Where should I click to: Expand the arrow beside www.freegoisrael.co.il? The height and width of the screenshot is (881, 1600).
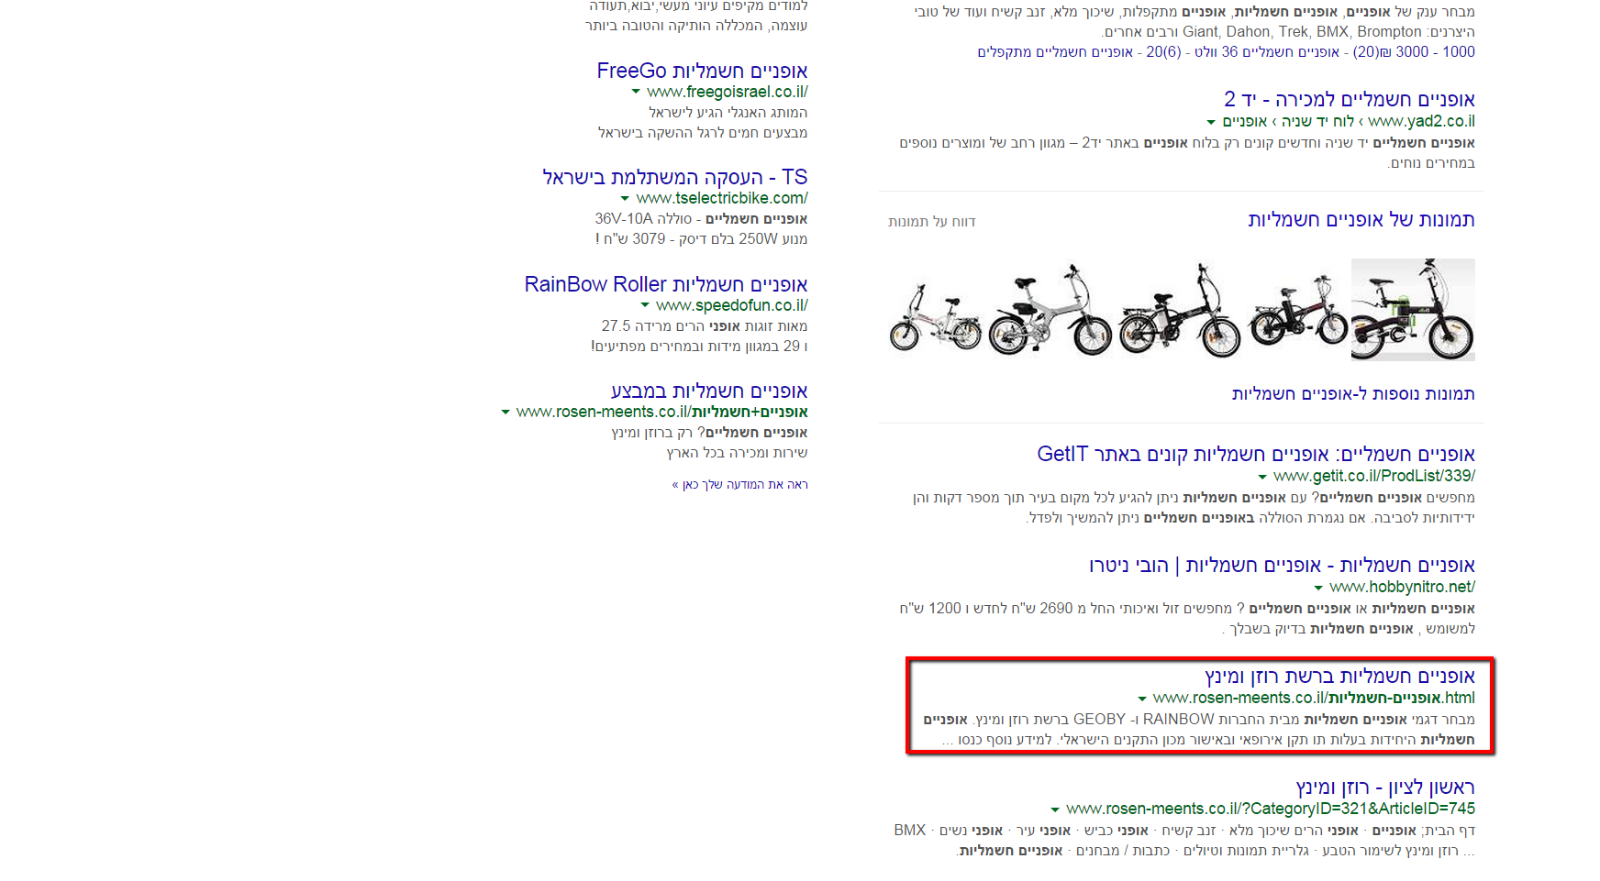(635, 92)
